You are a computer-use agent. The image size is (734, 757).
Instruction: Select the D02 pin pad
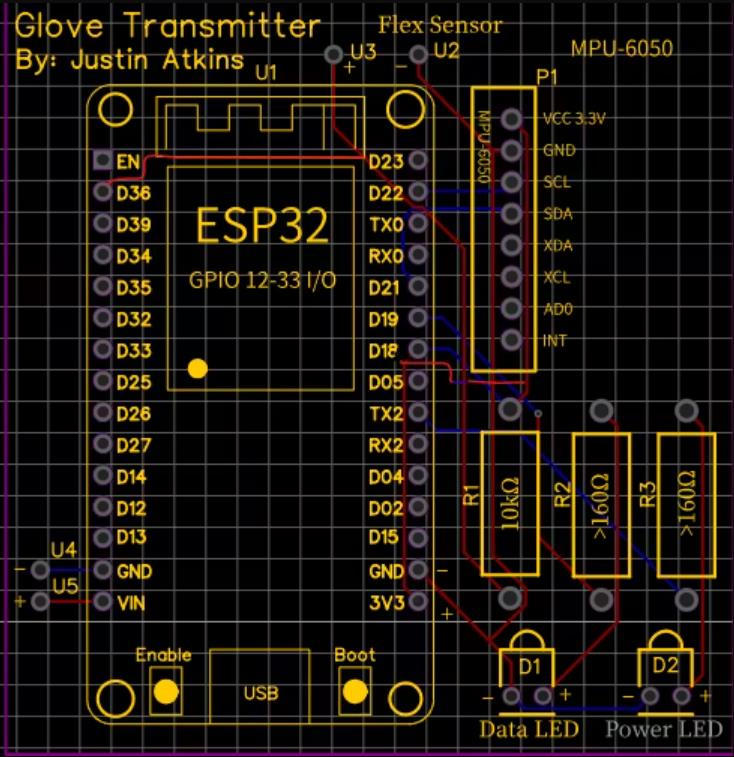click(x=418, y=507)
